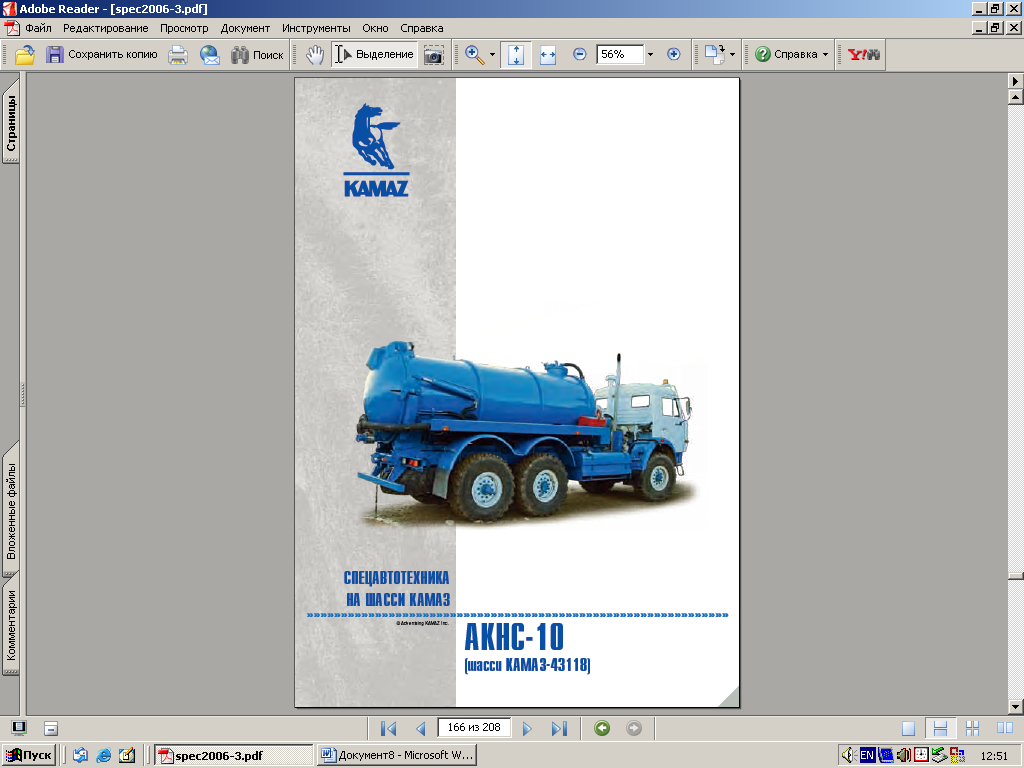Click the zoom out minus button
The width and height of the screenshot is (1024, 768).
coord(579,54)
